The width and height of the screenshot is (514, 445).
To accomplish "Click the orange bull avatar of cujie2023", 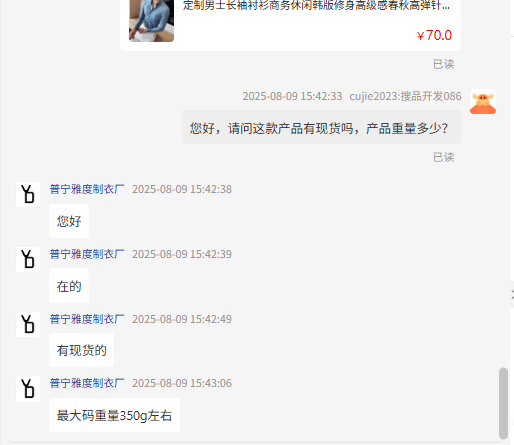I will (x=483, y=102).
